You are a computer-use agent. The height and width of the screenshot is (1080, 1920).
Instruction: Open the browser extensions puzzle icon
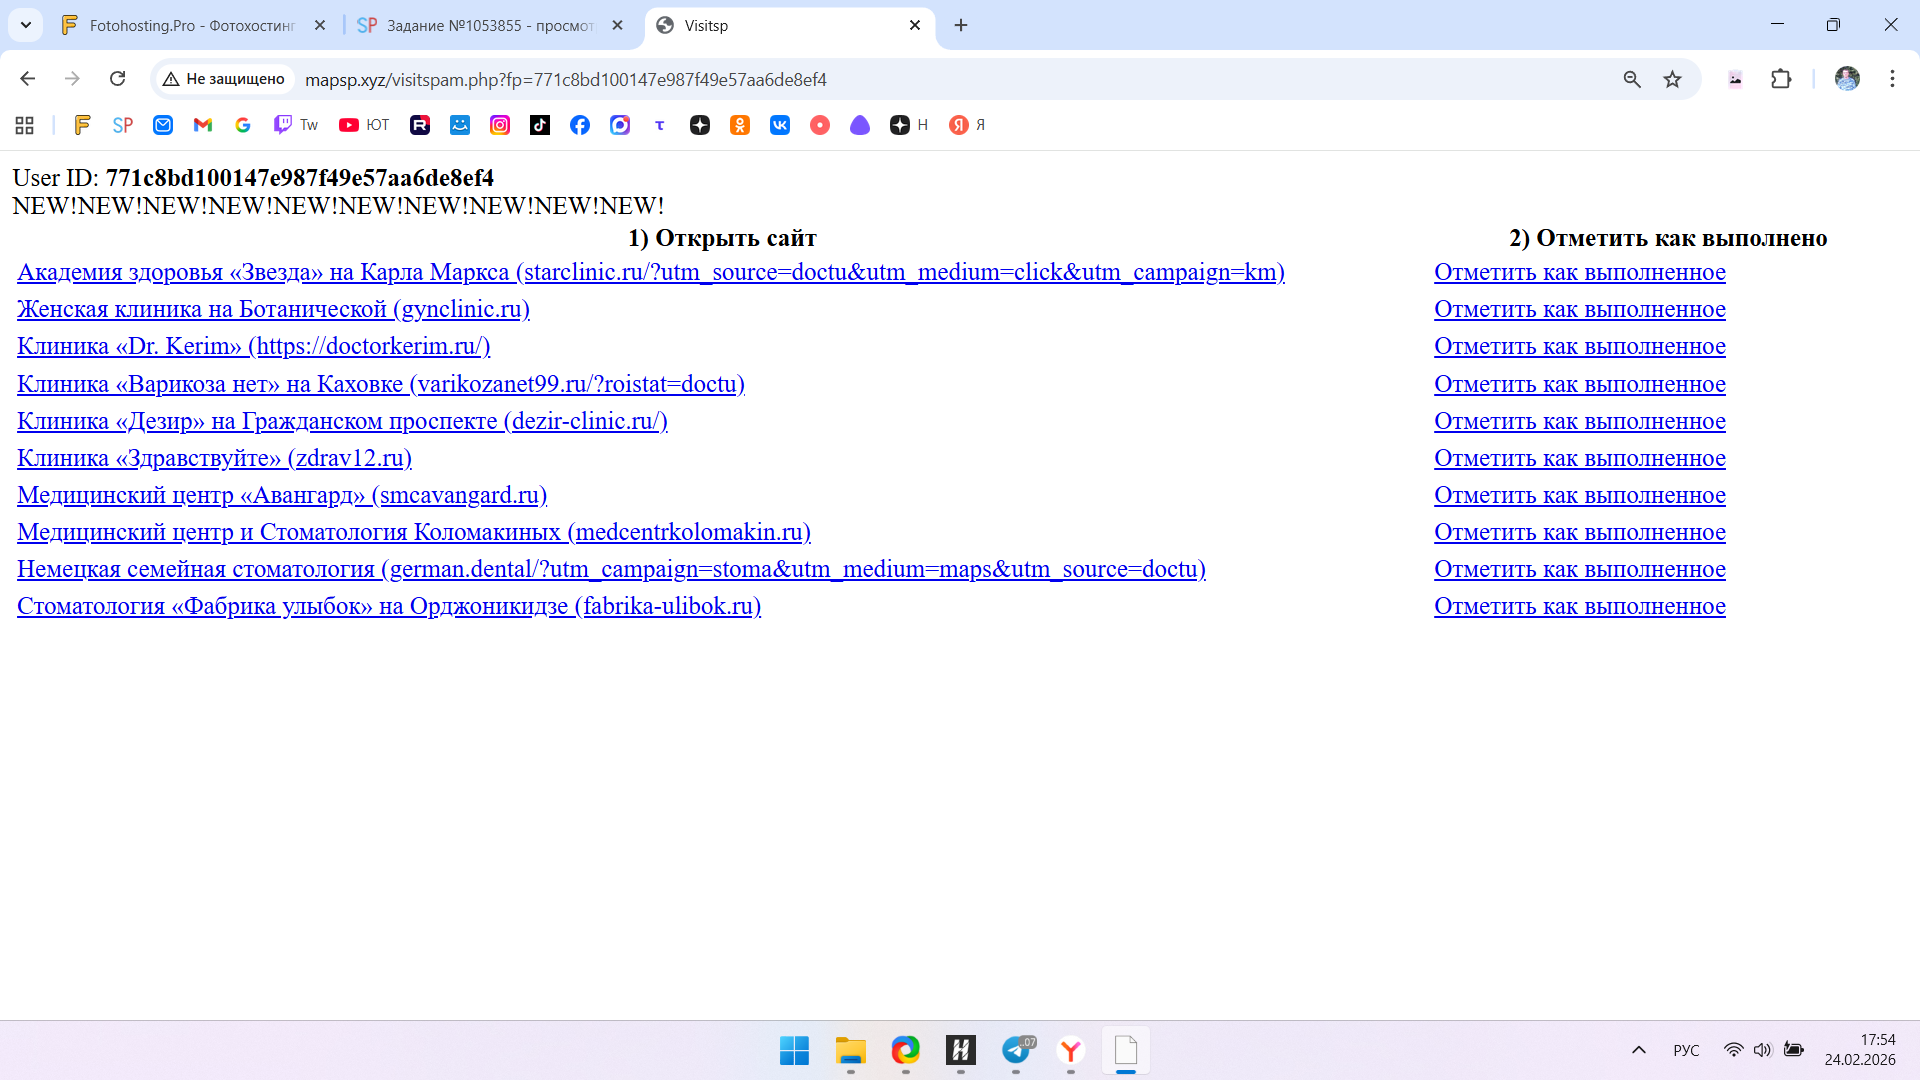(x=1781, y=79)
